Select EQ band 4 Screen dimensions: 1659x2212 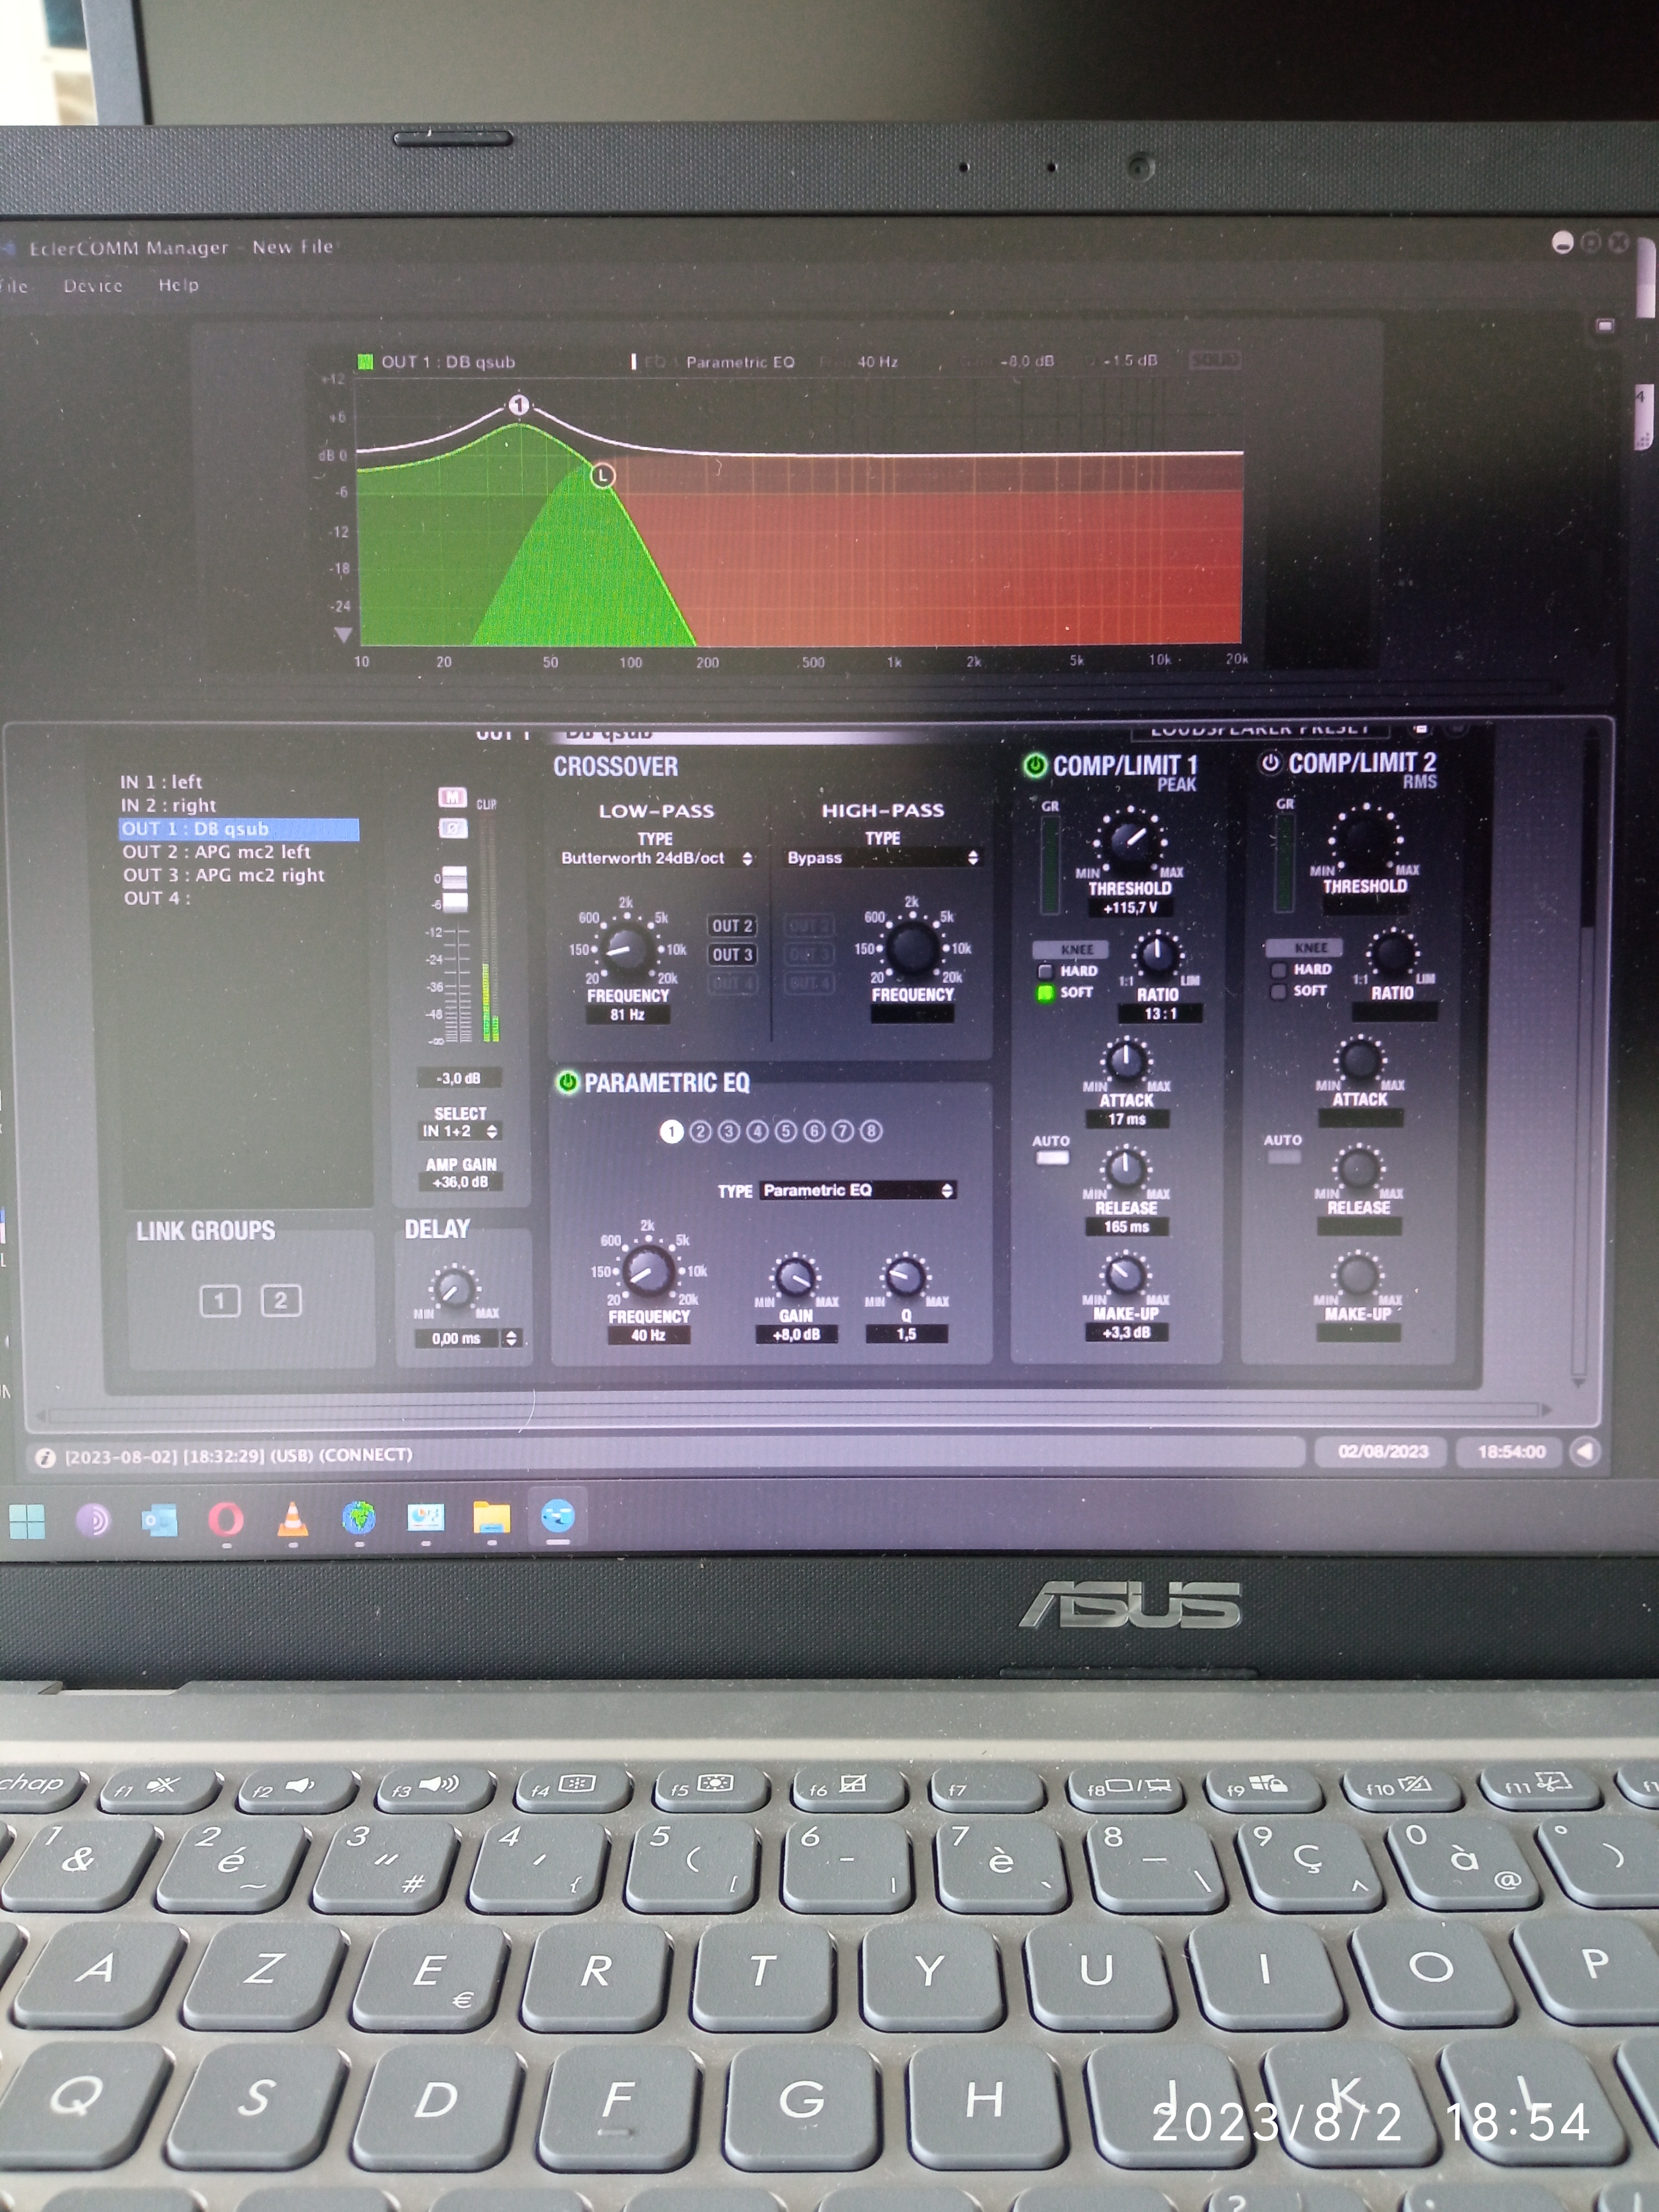click(x=757, y=1131)
